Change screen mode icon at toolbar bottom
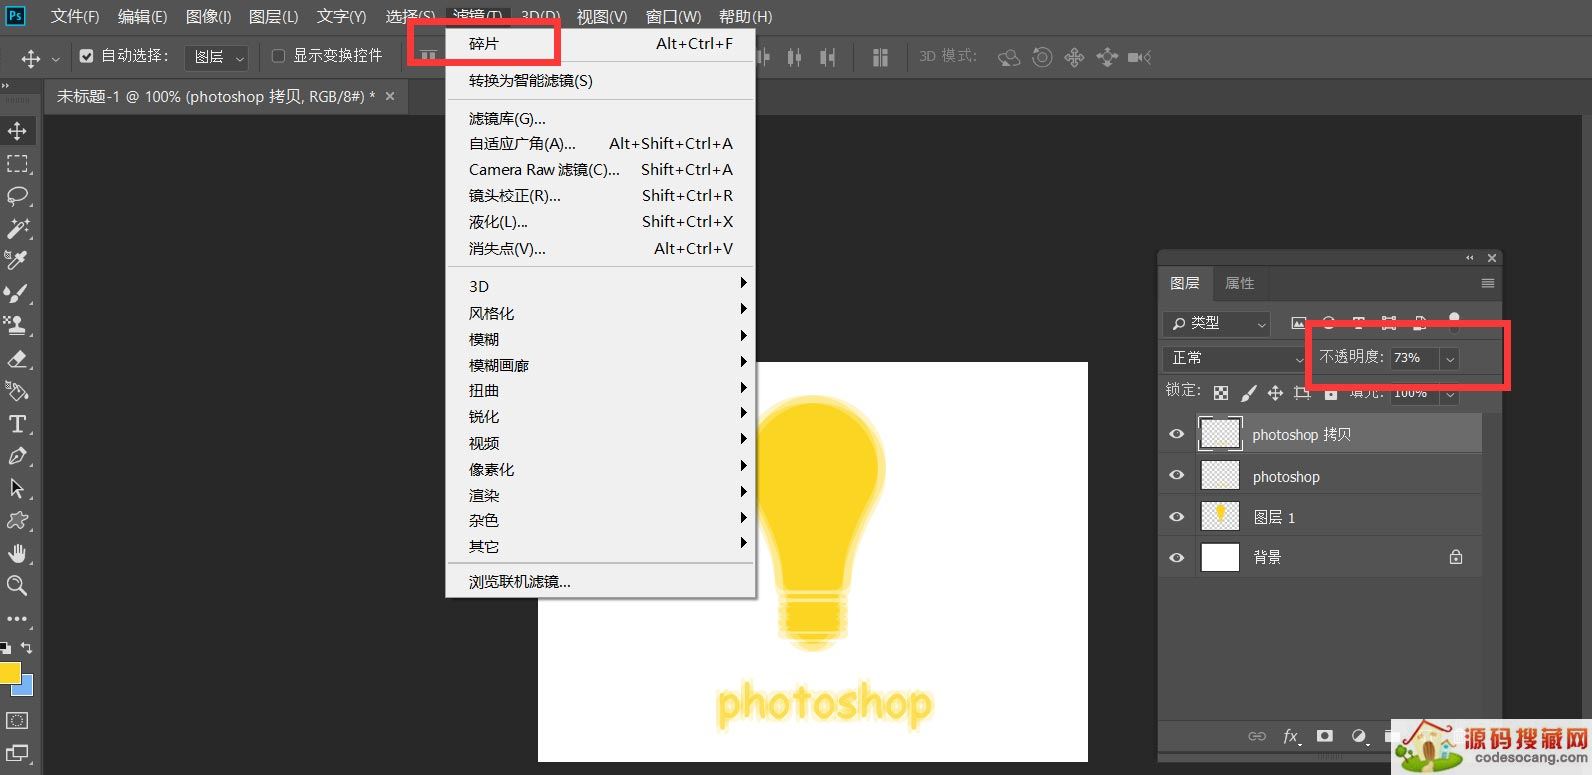Image resolution: width=1592 pixels, height=775 pixels. (17, 753)
